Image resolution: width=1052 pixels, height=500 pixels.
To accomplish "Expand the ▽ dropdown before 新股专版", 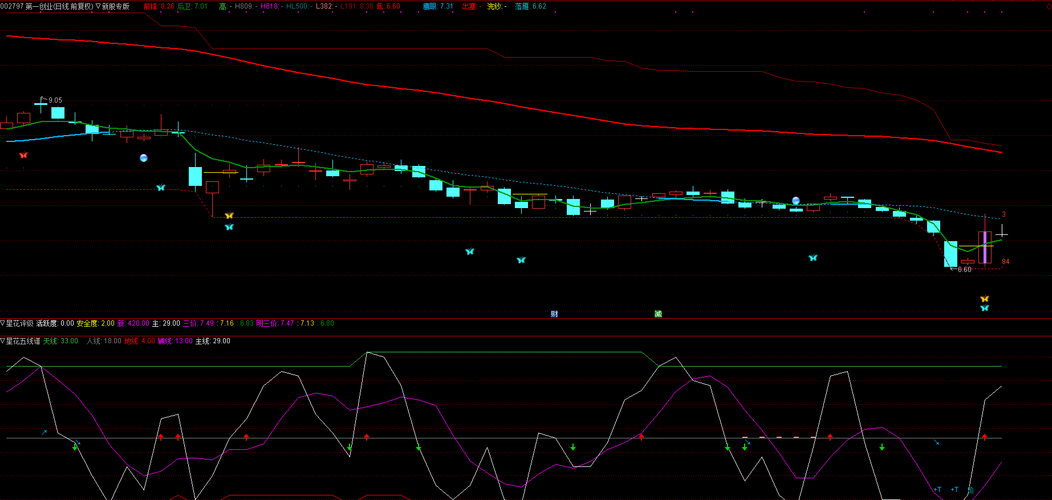I will [98, 5].
